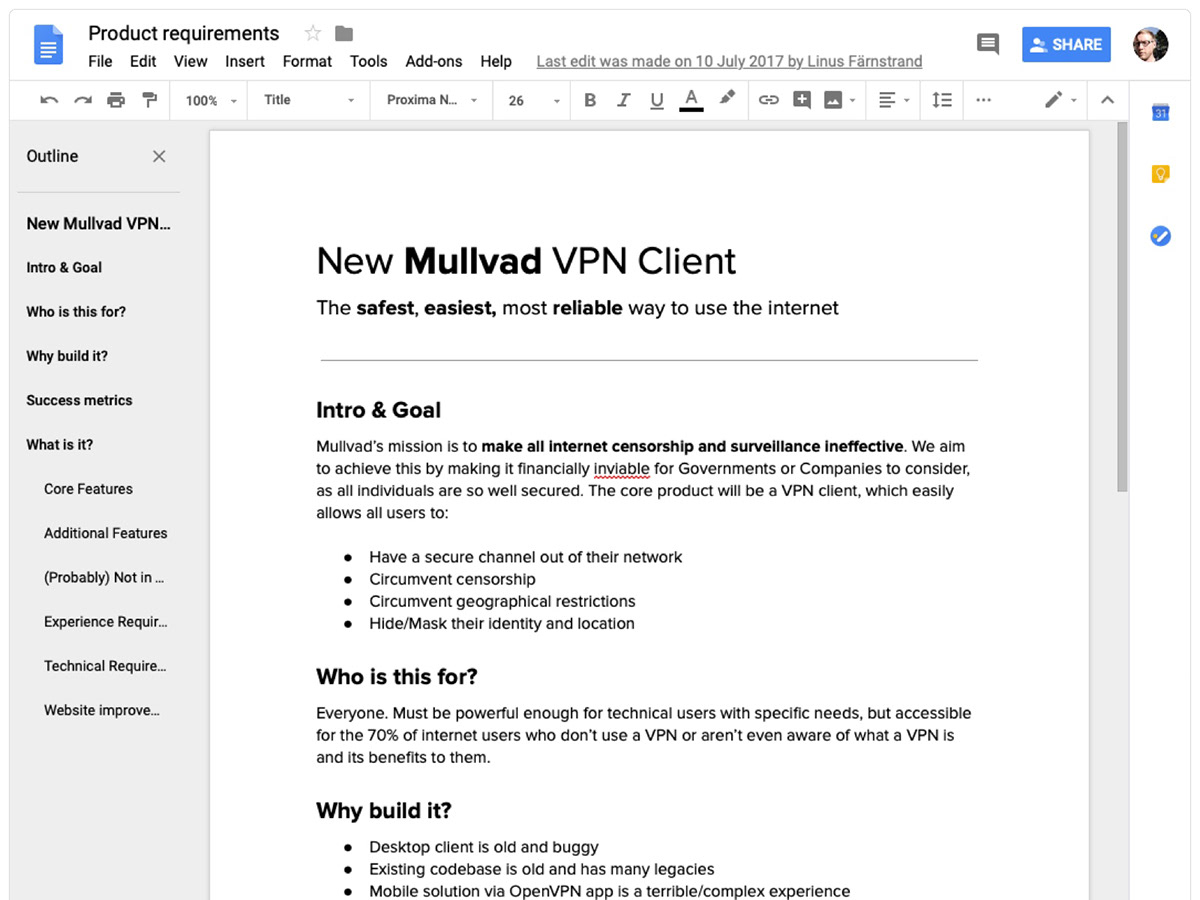
Task: Go to (Probably) Not in outline item
Action: point(104,577)
